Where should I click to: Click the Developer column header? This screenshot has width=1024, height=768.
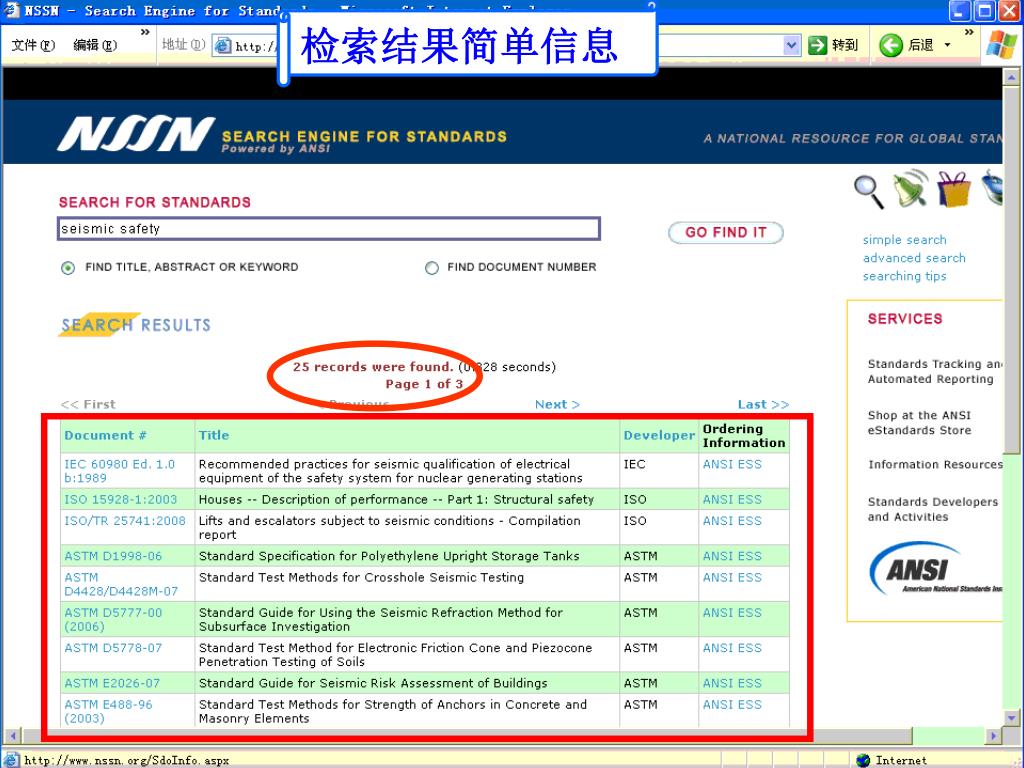pos(659,436)
